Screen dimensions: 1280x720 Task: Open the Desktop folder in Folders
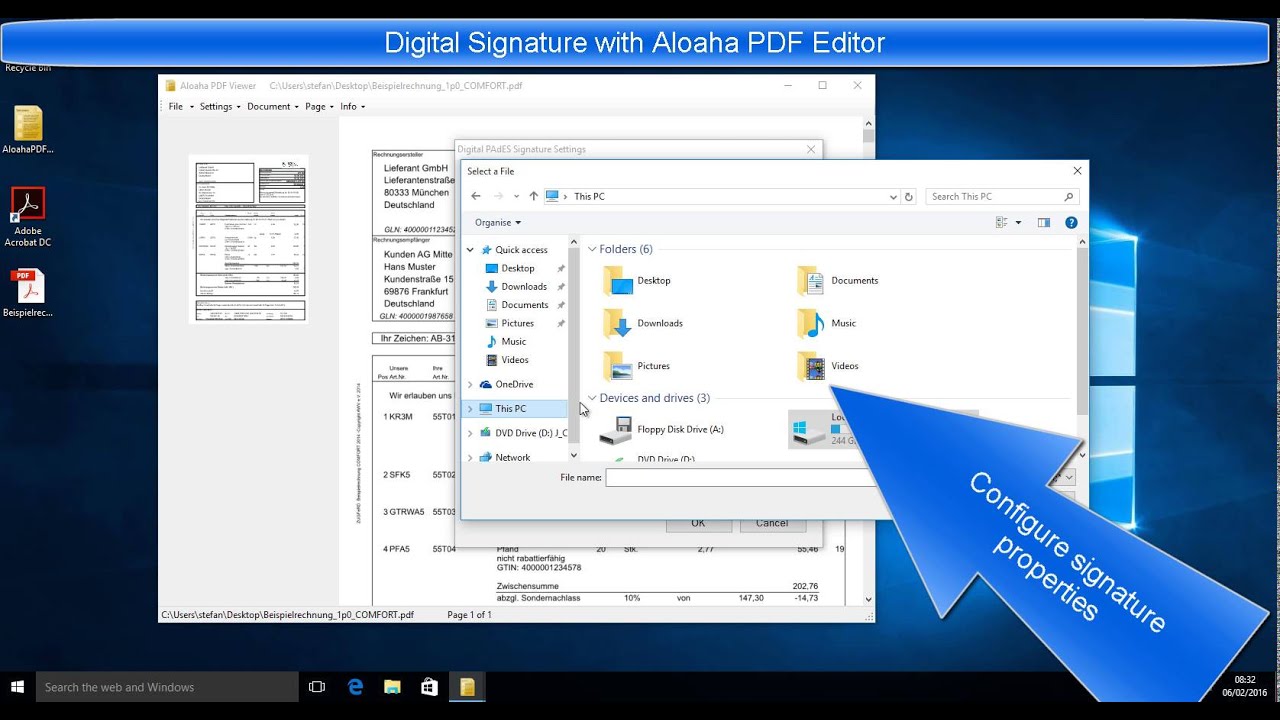[x=637, y=281]
